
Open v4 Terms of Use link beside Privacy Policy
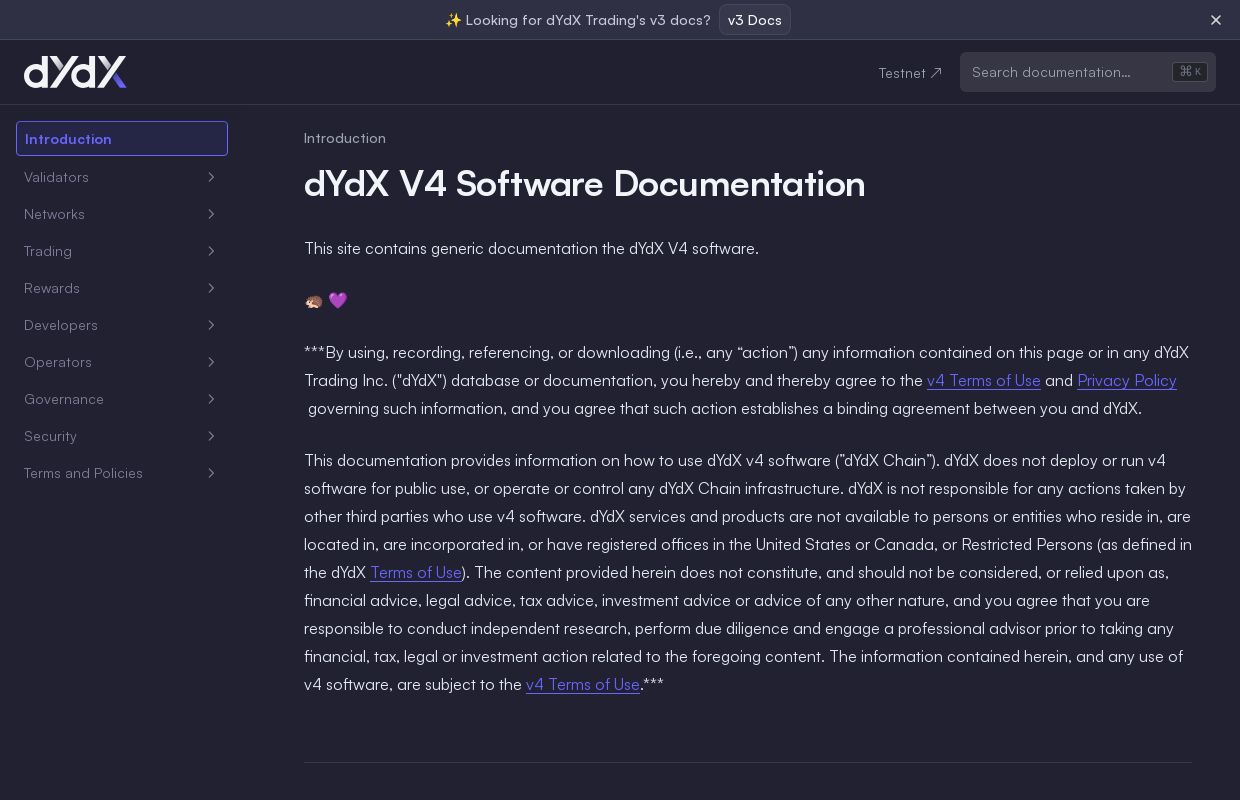click(984, 380)
